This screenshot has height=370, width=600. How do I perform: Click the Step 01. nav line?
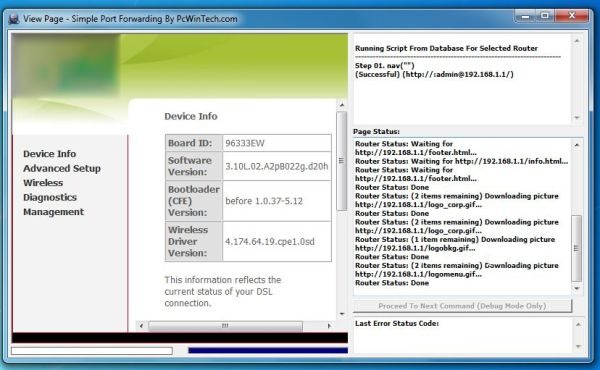click(385, 65)
